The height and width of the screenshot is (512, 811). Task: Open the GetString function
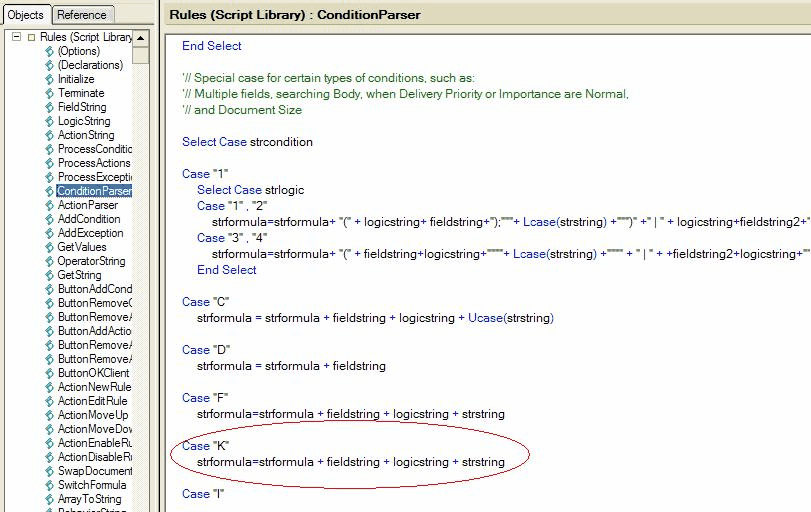point(79,275)
